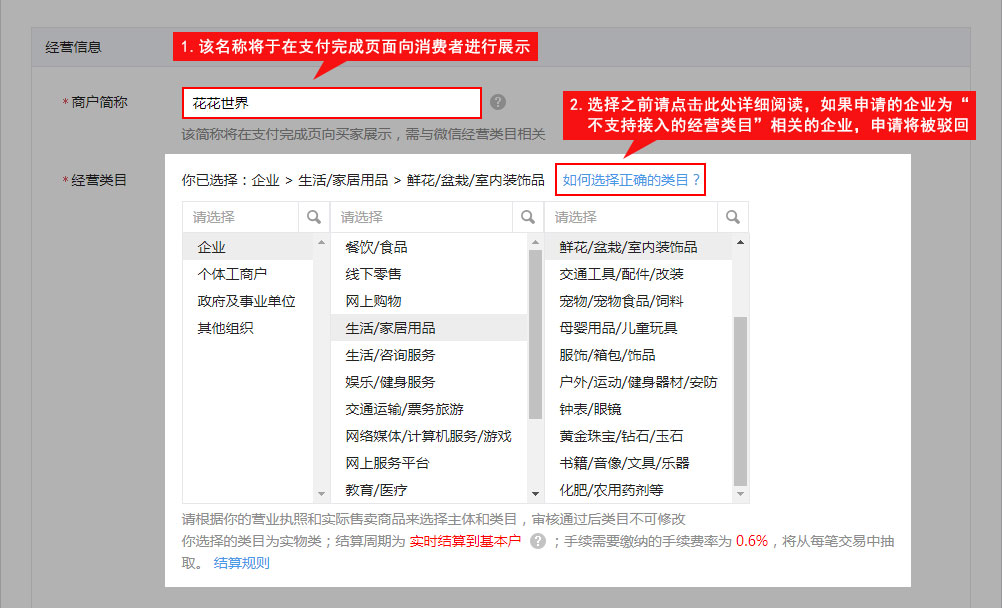Screen dimensions: 1002x608
Task: Choose 网上购物 in second column
Action: (x=373, y=301)
